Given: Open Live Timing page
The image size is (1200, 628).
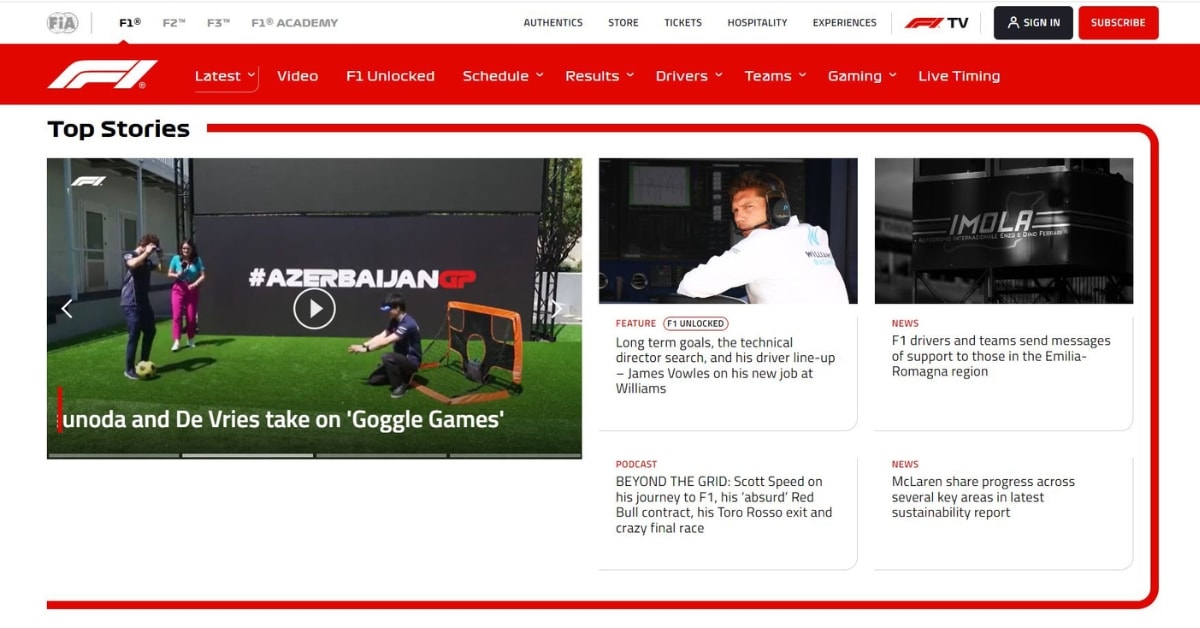Looking at the screenshot, I should click(x=959, y=76).
